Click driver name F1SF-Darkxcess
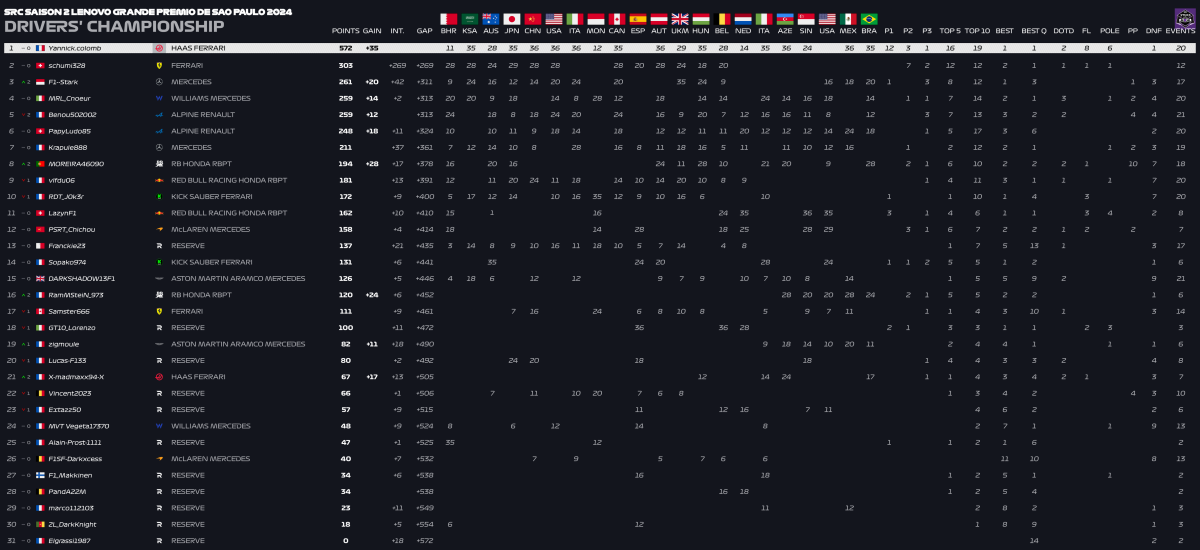Viewport: 1200px width, 550px height. point(75,458)
